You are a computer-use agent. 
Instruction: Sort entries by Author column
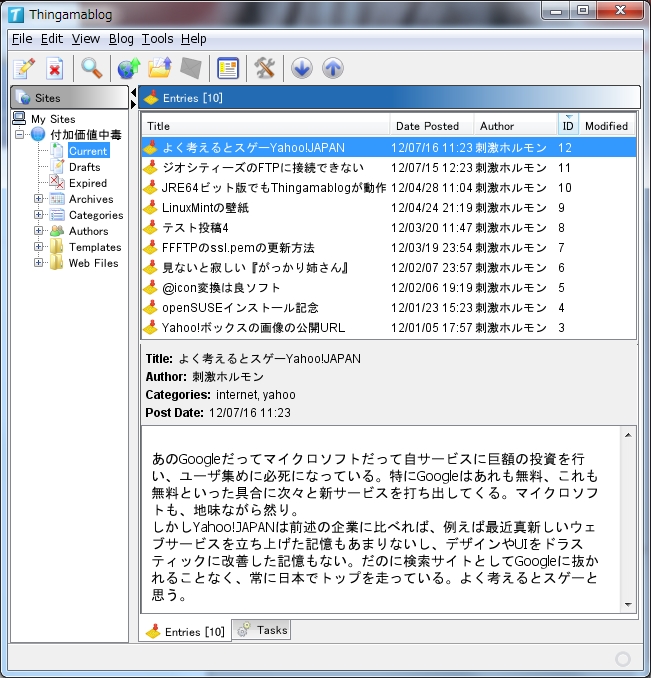pos(515,126)
